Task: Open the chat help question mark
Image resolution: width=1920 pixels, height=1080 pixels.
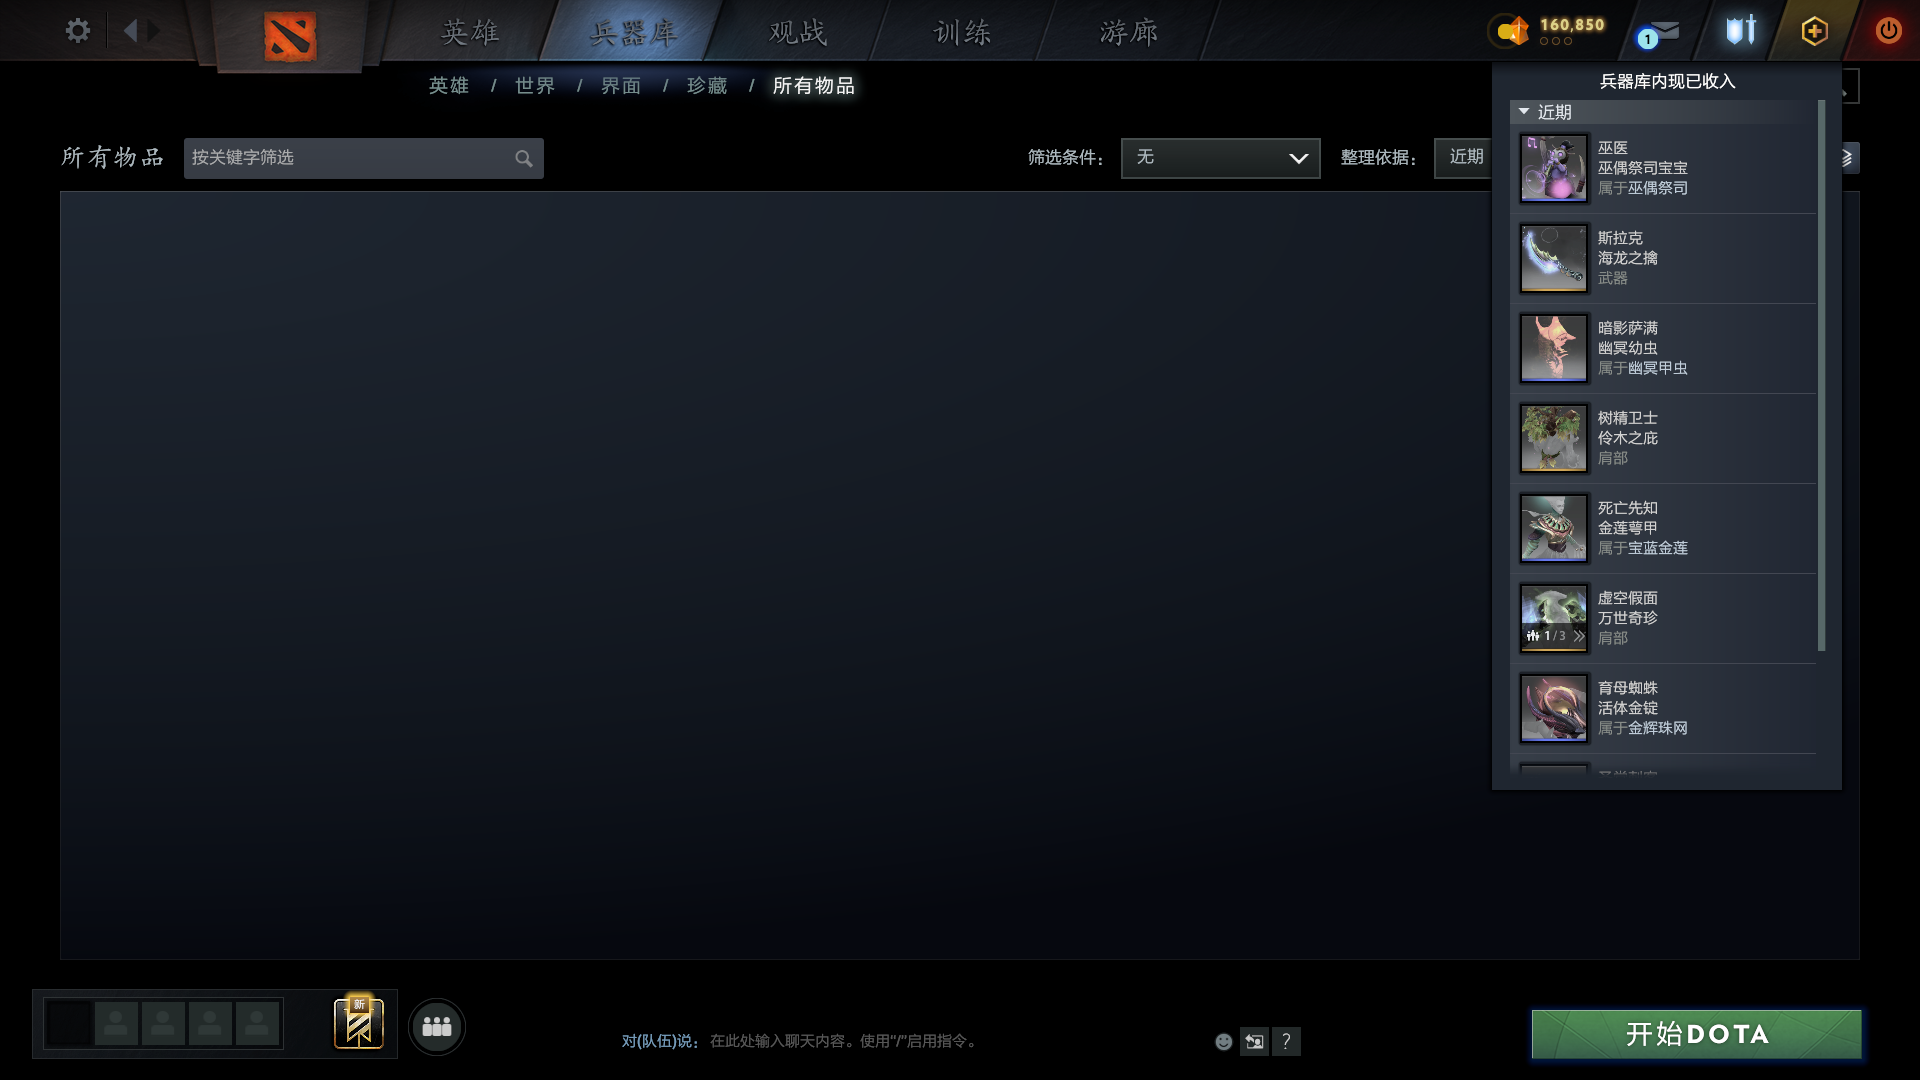Action: click(1286, 1042)
